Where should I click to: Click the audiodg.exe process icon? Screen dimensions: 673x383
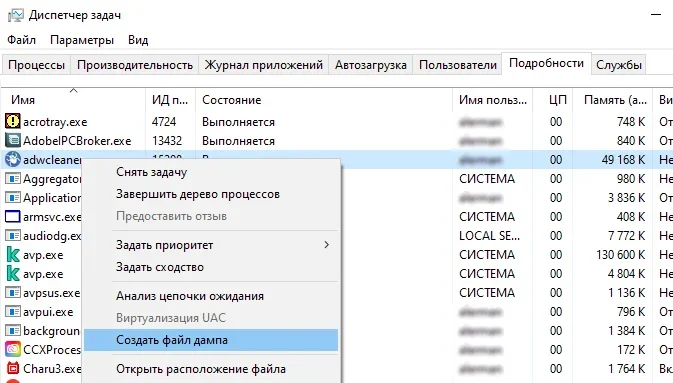click(12, 235)
